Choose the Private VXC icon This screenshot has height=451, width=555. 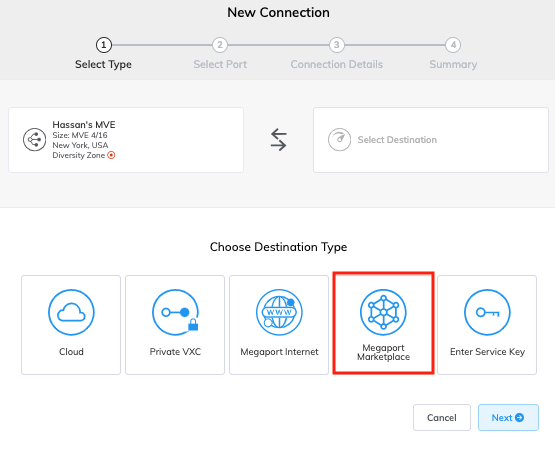tap(175, 312)
